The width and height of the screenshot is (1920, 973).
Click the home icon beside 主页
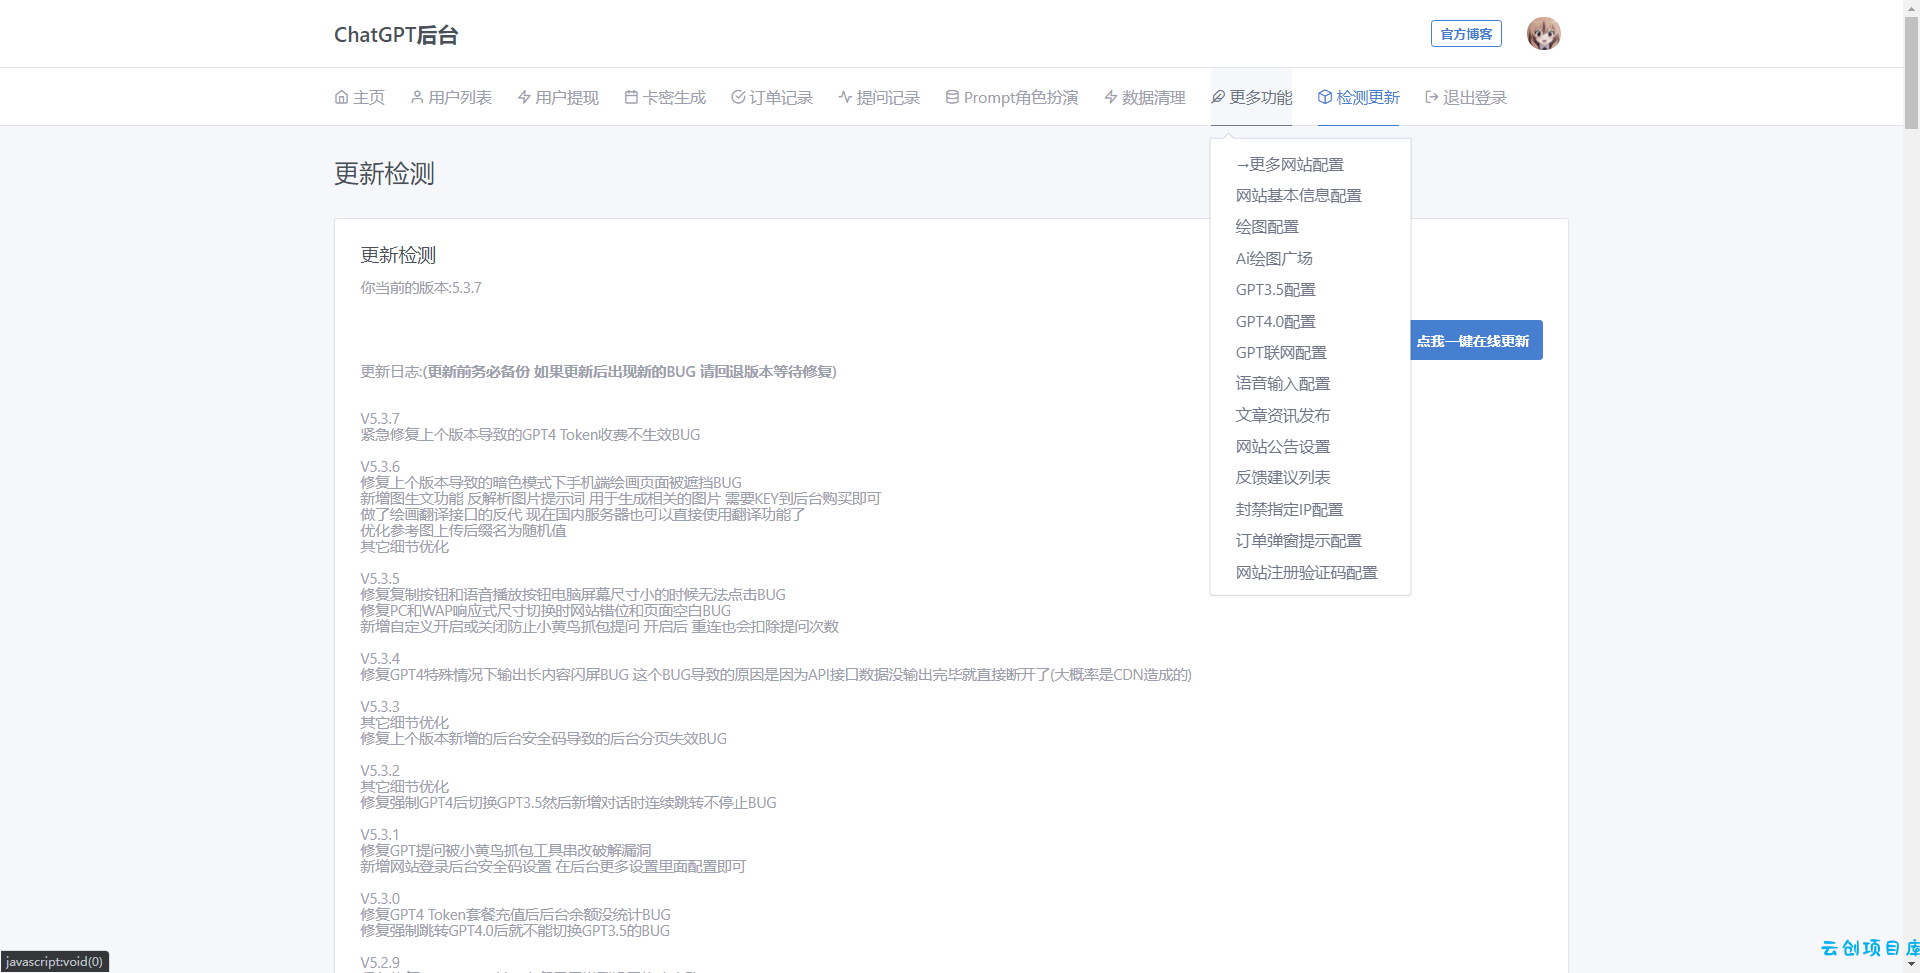(341, 97)
